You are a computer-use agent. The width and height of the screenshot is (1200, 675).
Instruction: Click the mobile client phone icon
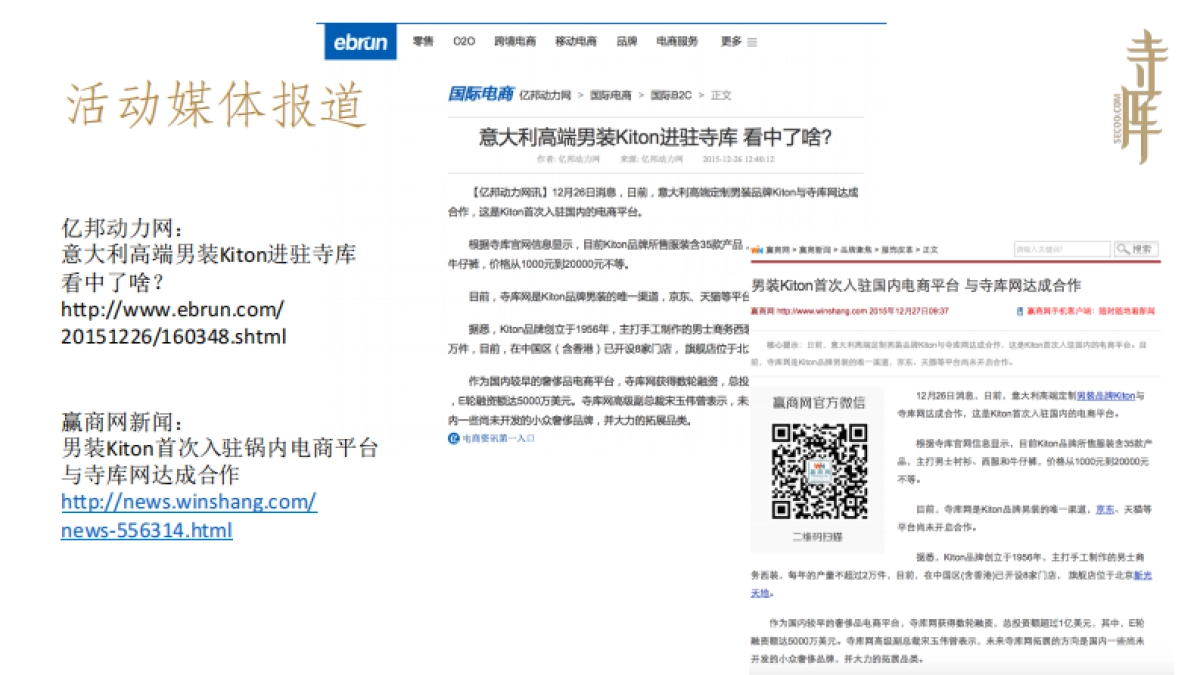1019,311
